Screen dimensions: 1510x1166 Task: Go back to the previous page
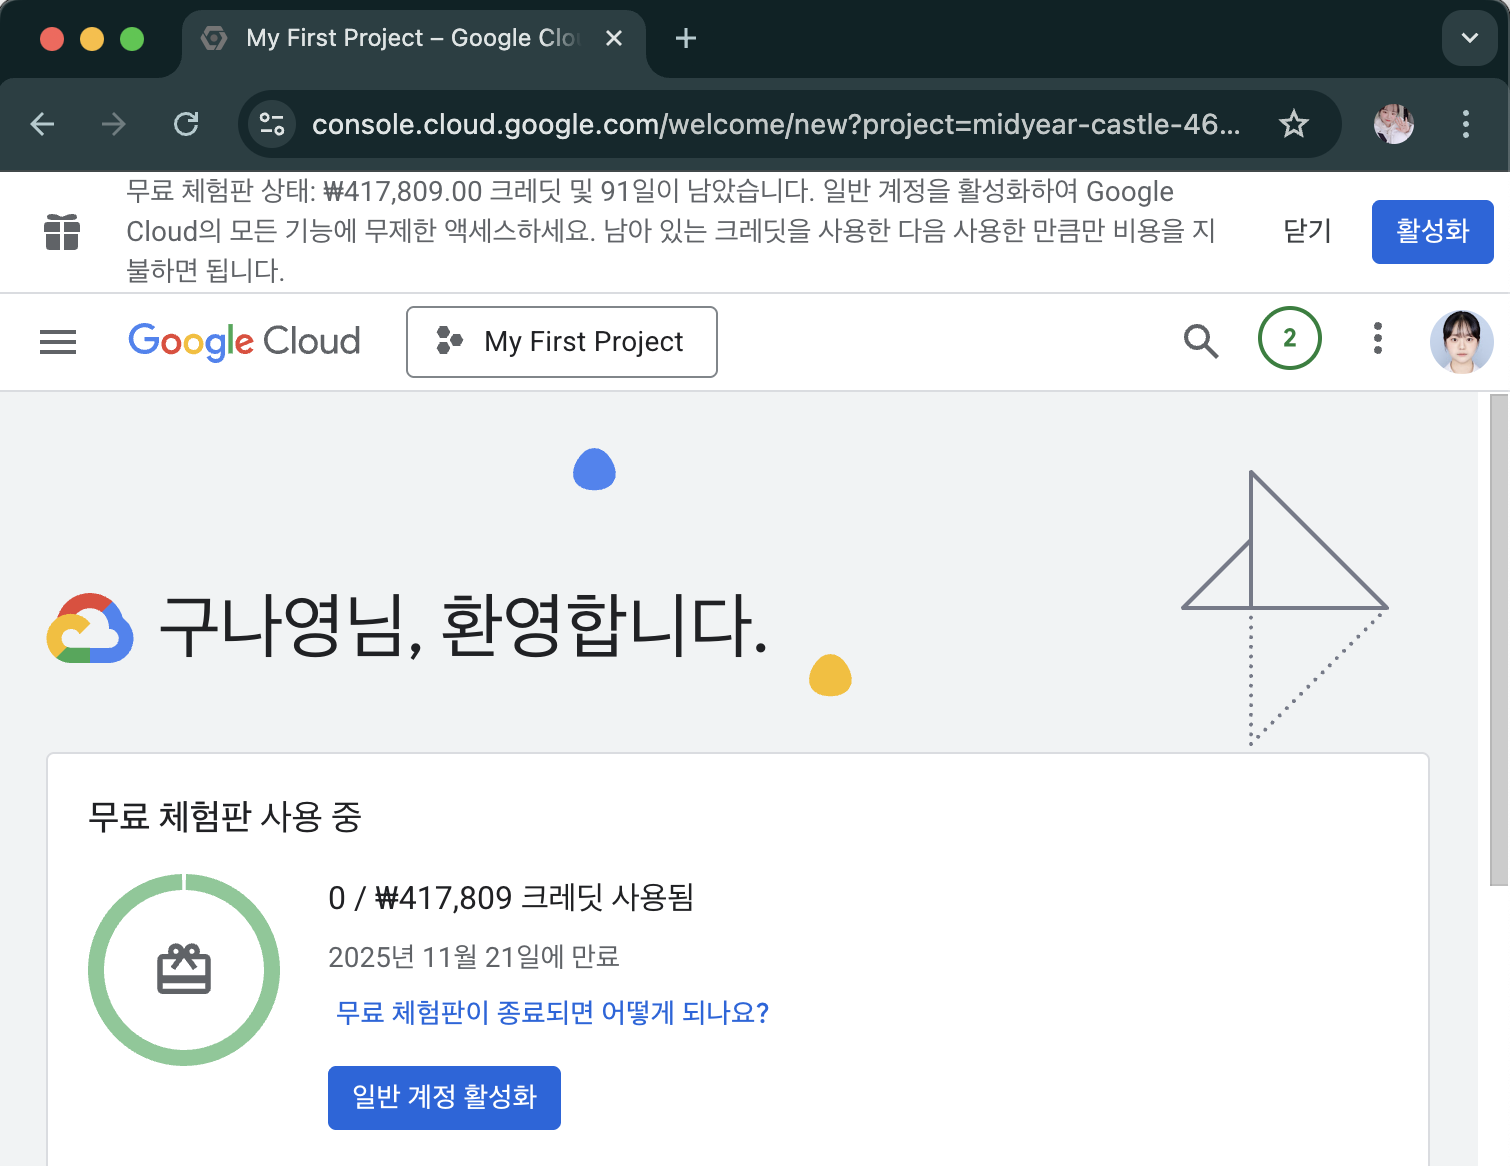point(42,124)
